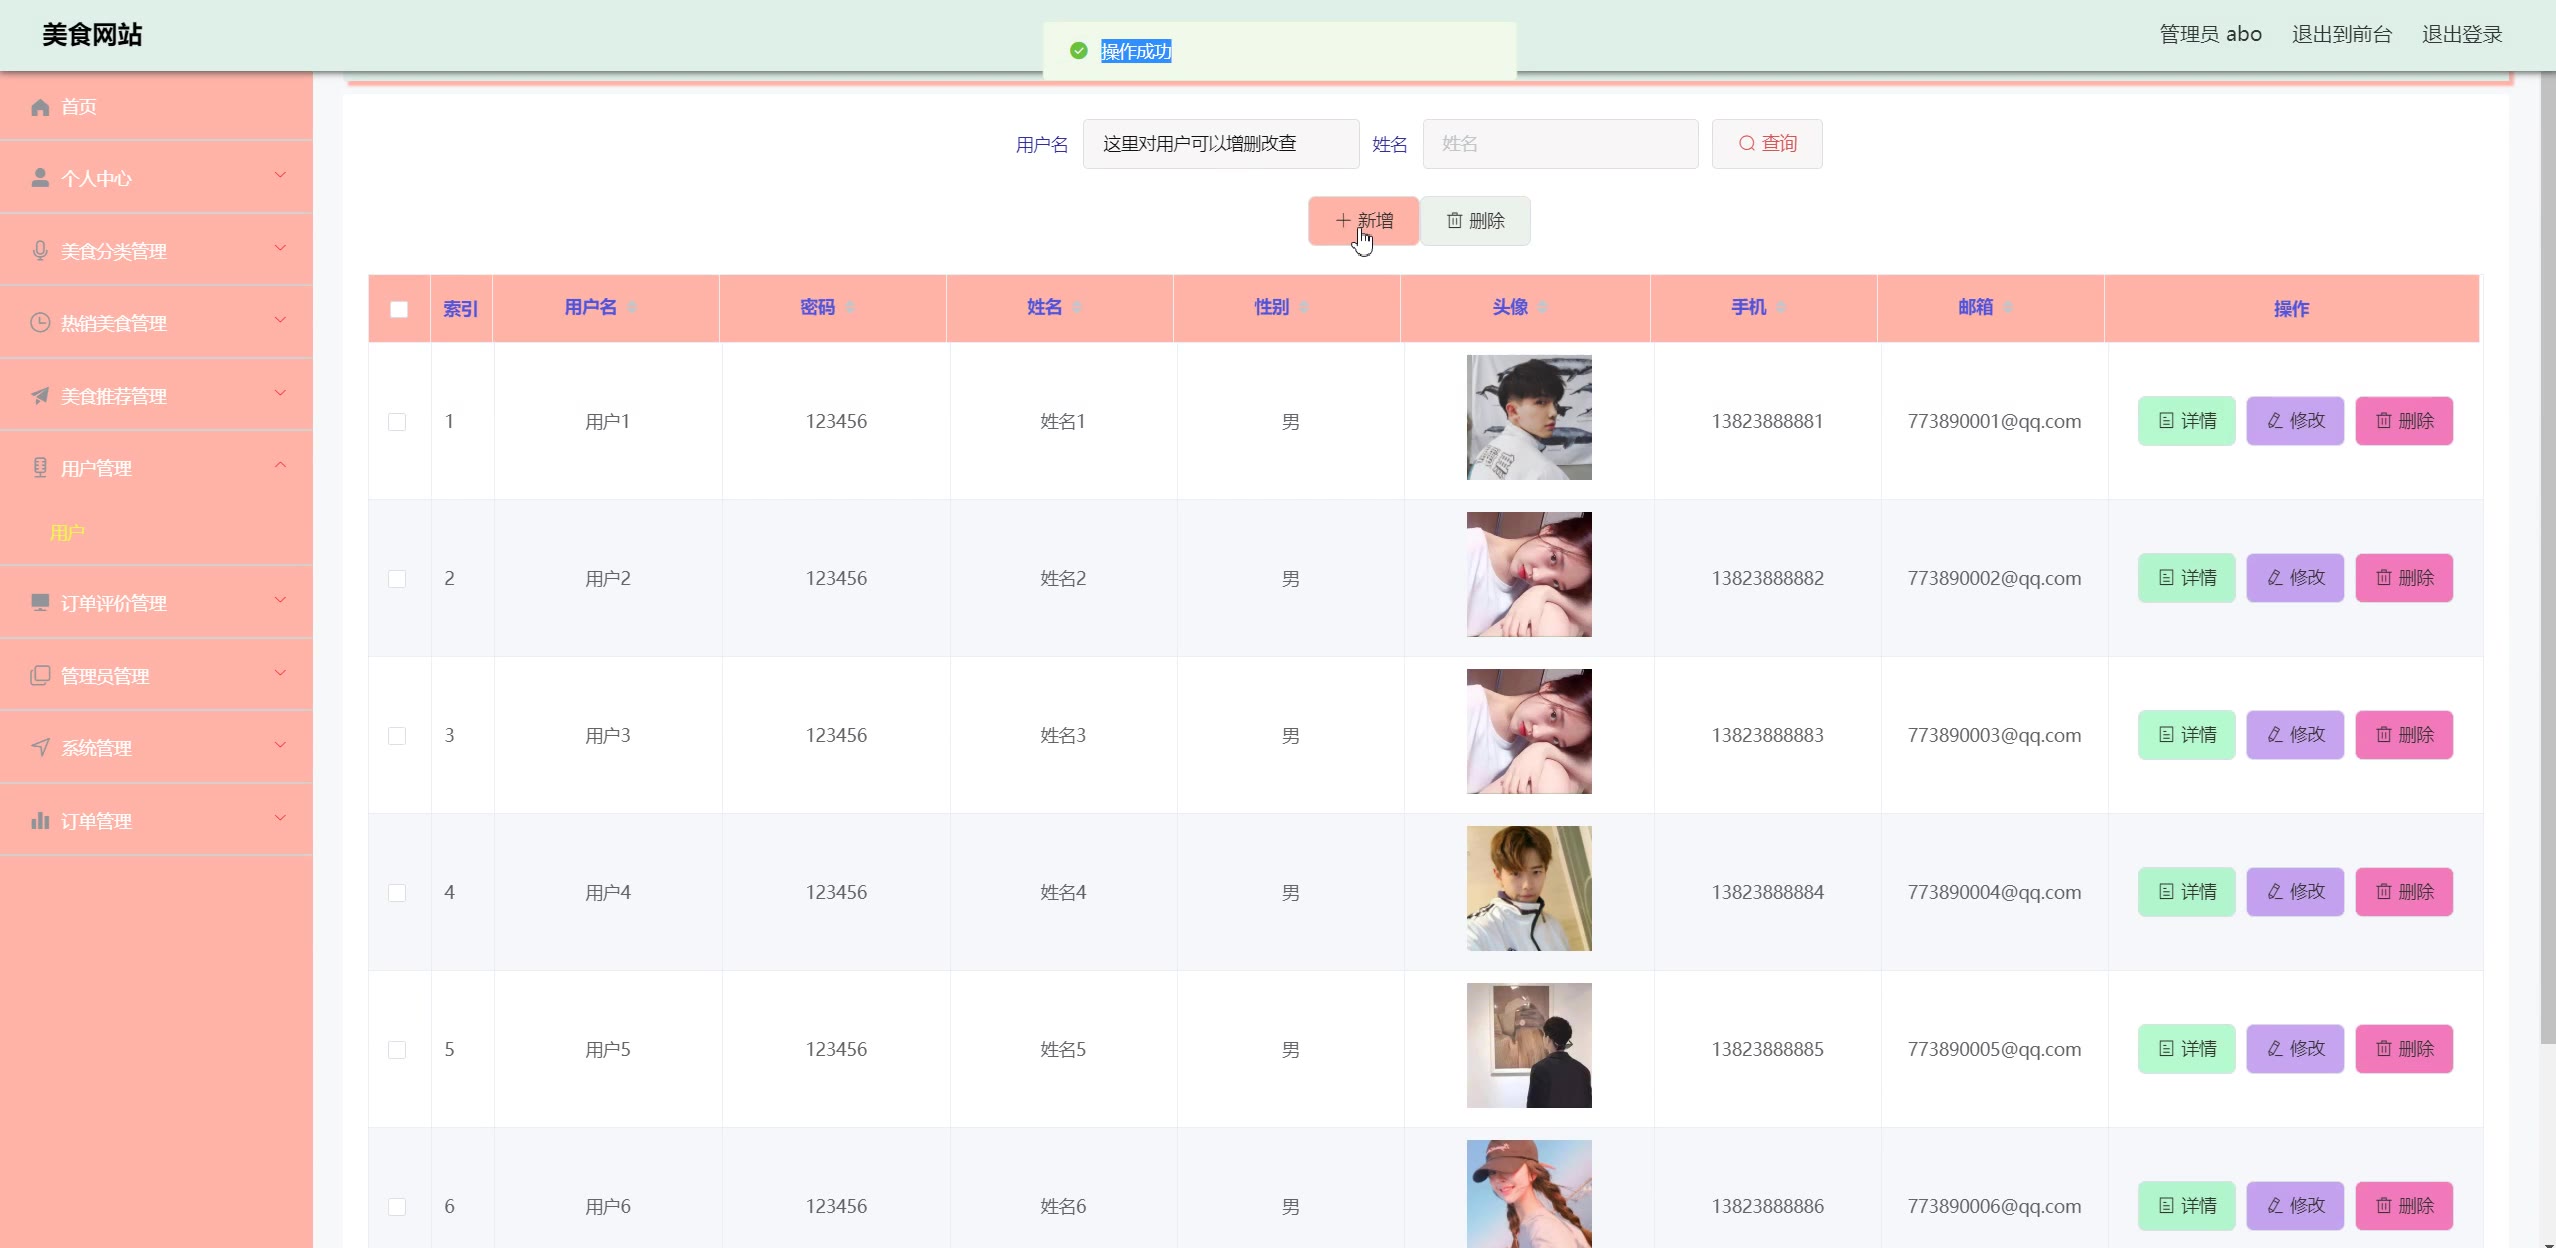Viewport: 2556px width, 1248px height.
Task: Click the microphone icon beside 美食分类管理
Action: click(40, 251)
